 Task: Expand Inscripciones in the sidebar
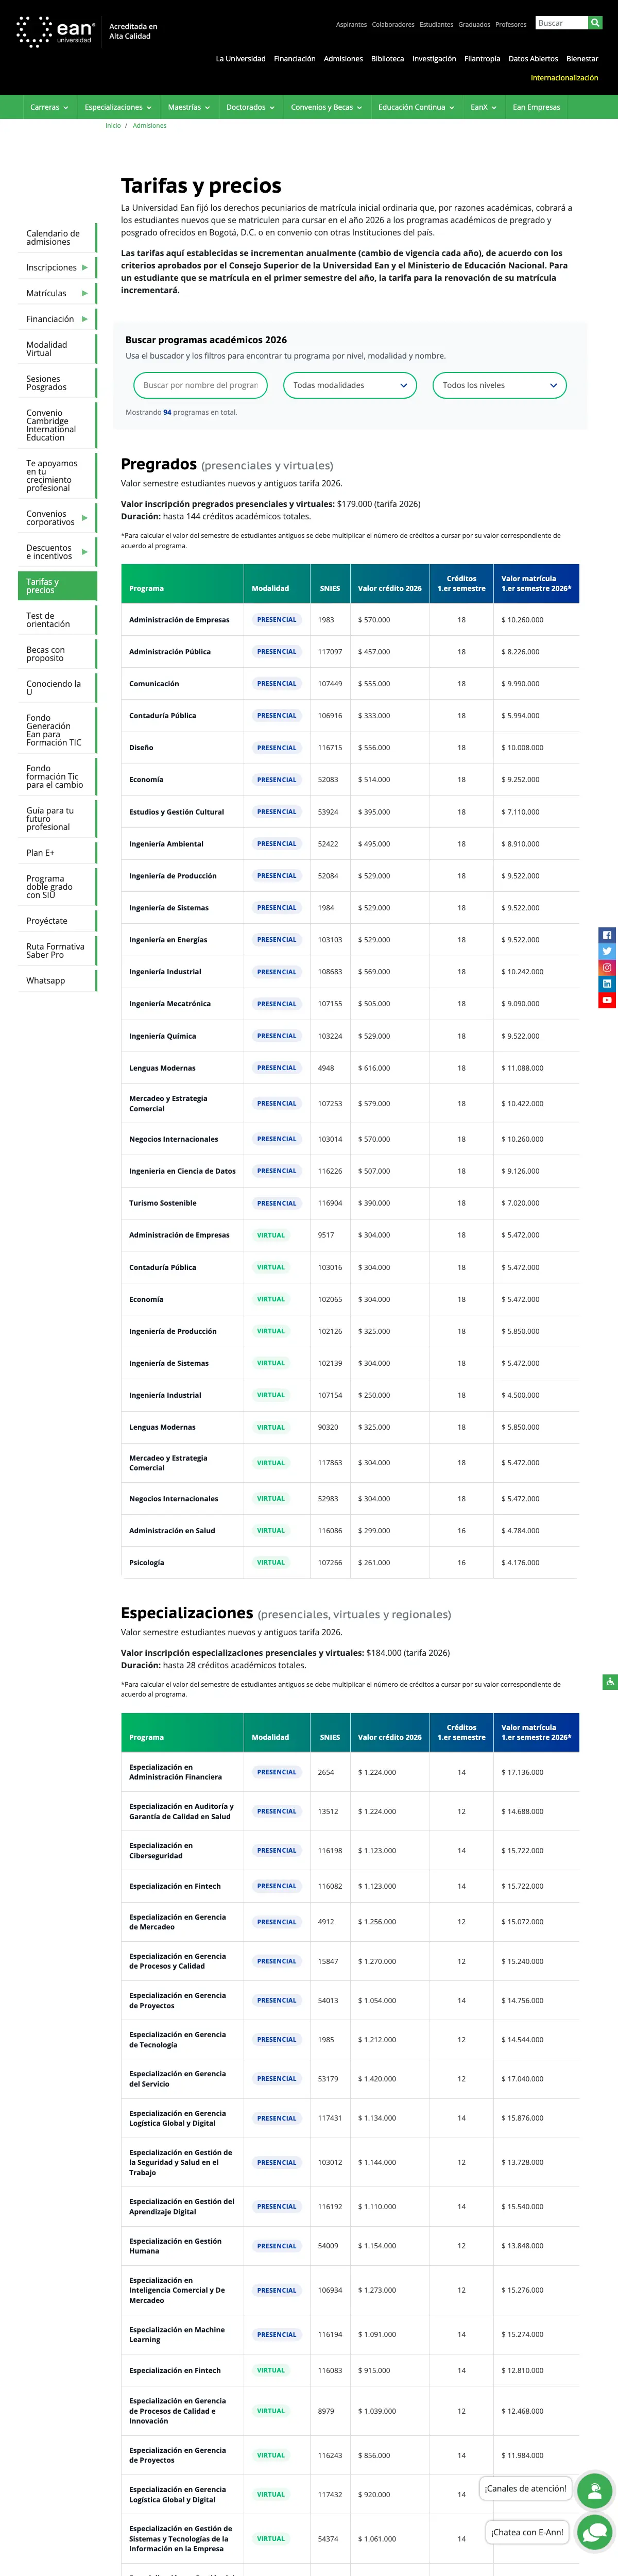pyautogui.click(x=57, y=268)
